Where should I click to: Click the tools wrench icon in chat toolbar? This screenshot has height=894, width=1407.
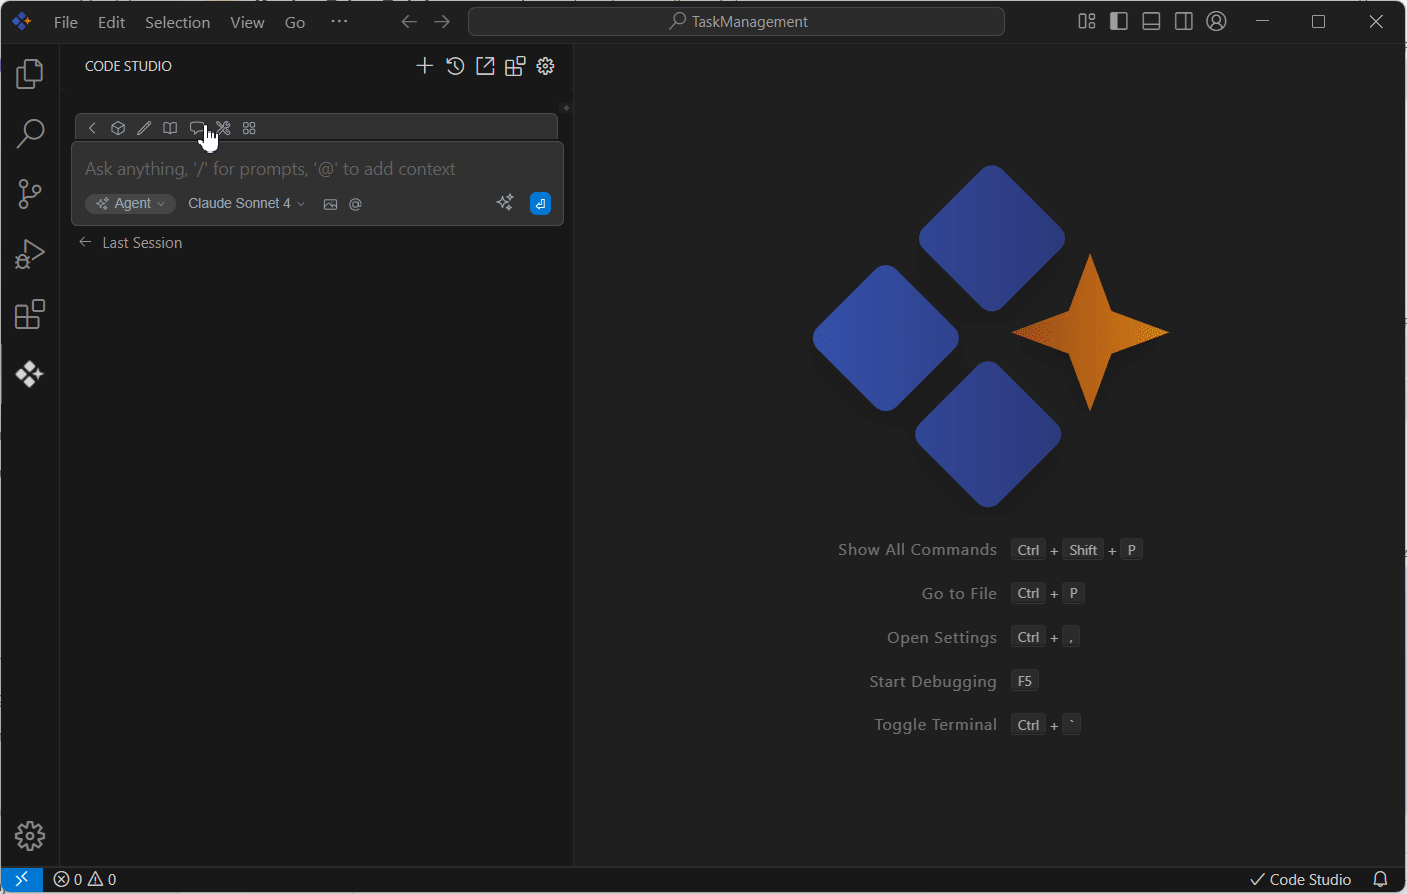coord(223,128)
